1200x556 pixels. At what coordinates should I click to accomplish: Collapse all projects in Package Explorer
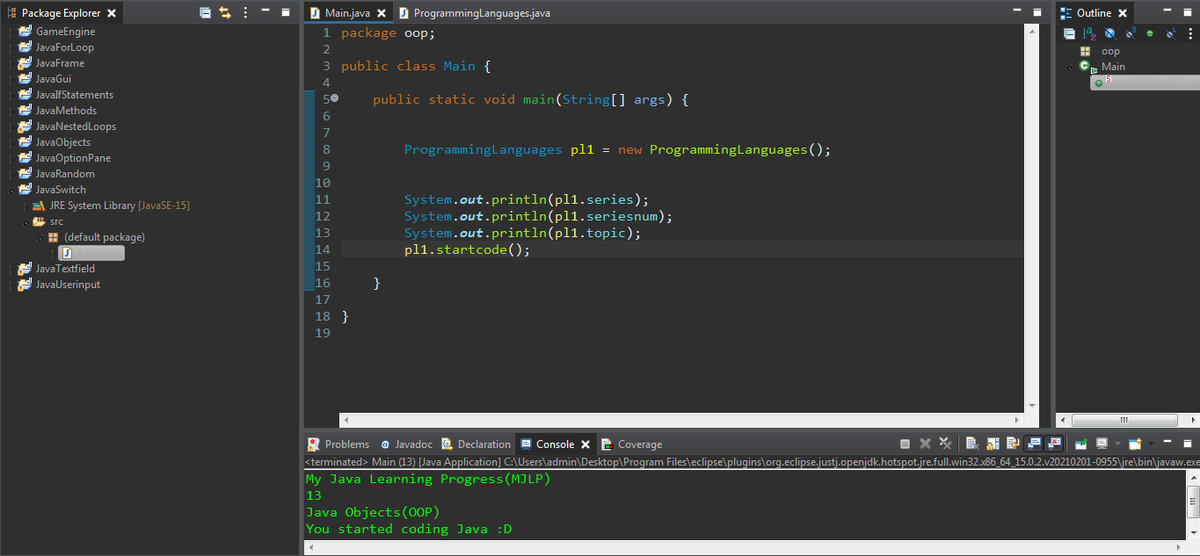pos(205,13)
